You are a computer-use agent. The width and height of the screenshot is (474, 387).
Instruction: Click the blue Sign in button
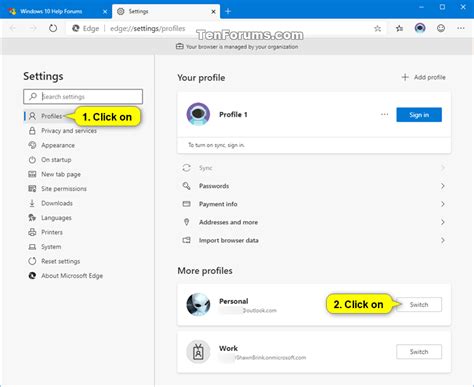[419, 115]
